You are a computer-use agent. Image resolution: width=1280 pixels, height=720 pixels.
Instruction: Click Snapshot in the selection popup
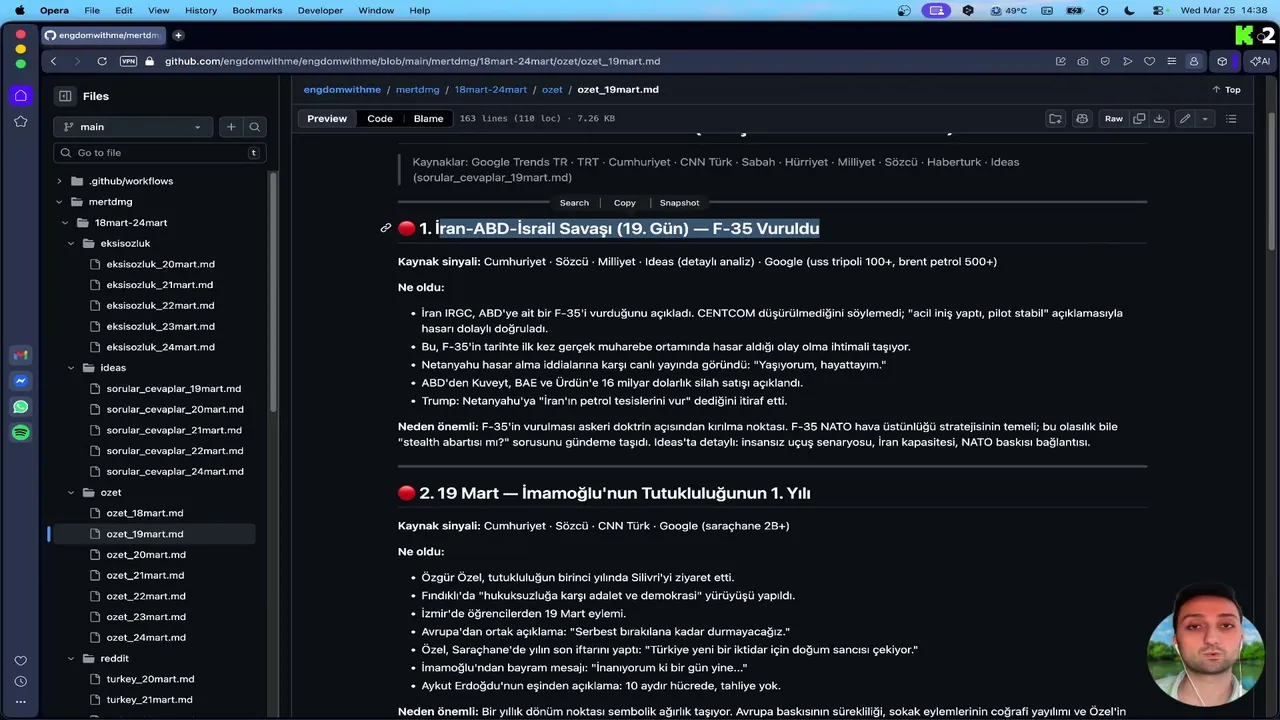coord(679,203)
